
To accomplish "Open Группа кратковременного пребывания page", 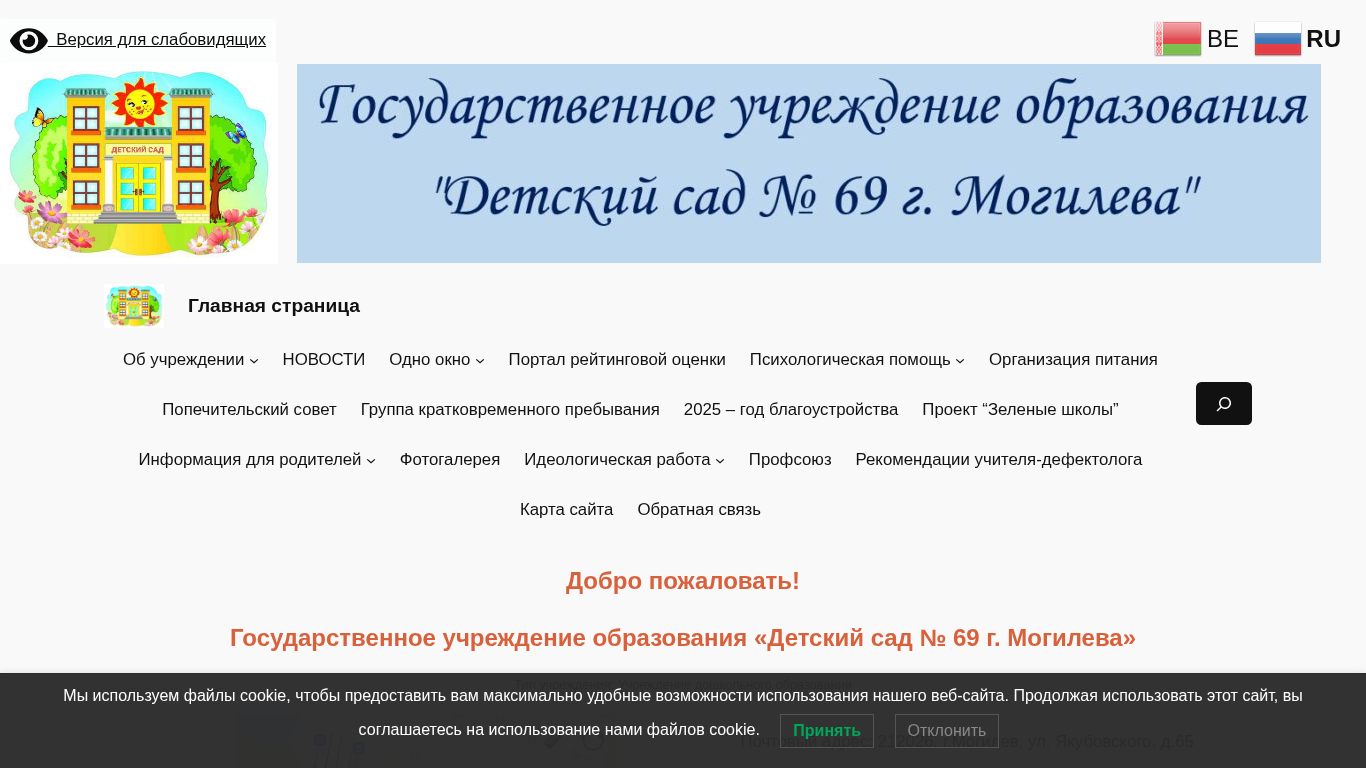I will [x=510, y=410].
